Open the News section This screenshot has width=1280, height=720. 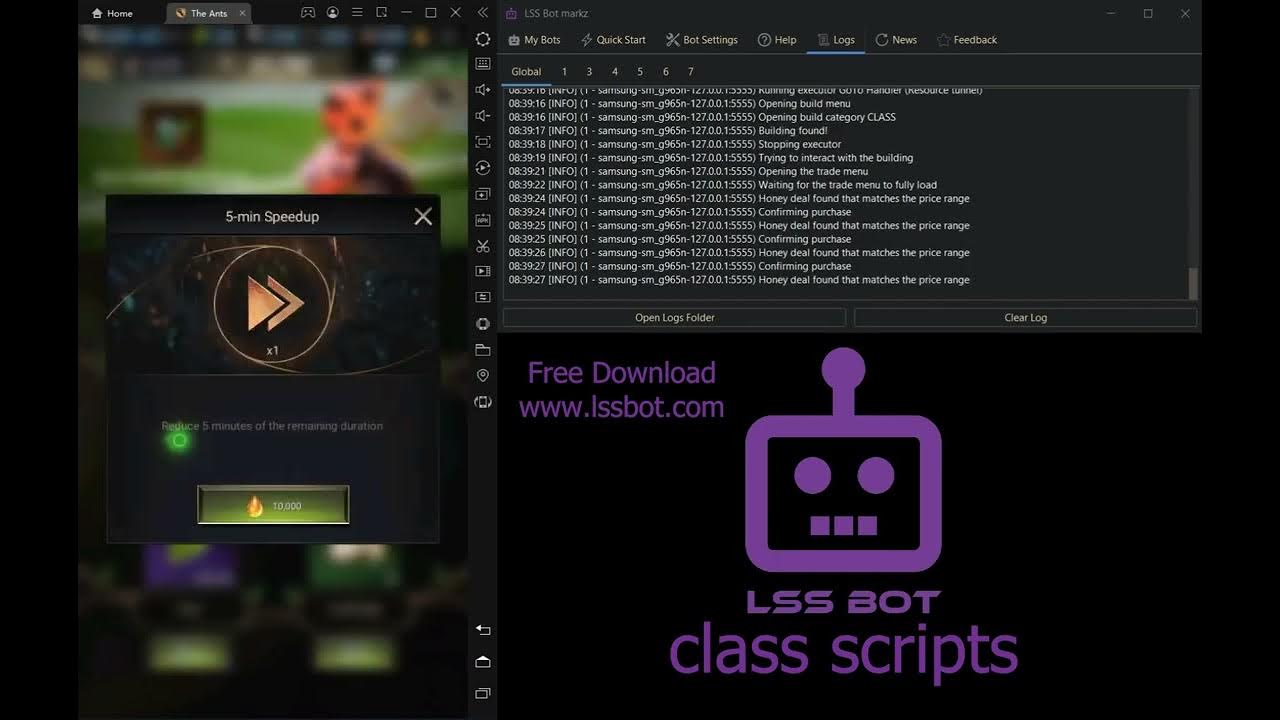pos(896,40)
